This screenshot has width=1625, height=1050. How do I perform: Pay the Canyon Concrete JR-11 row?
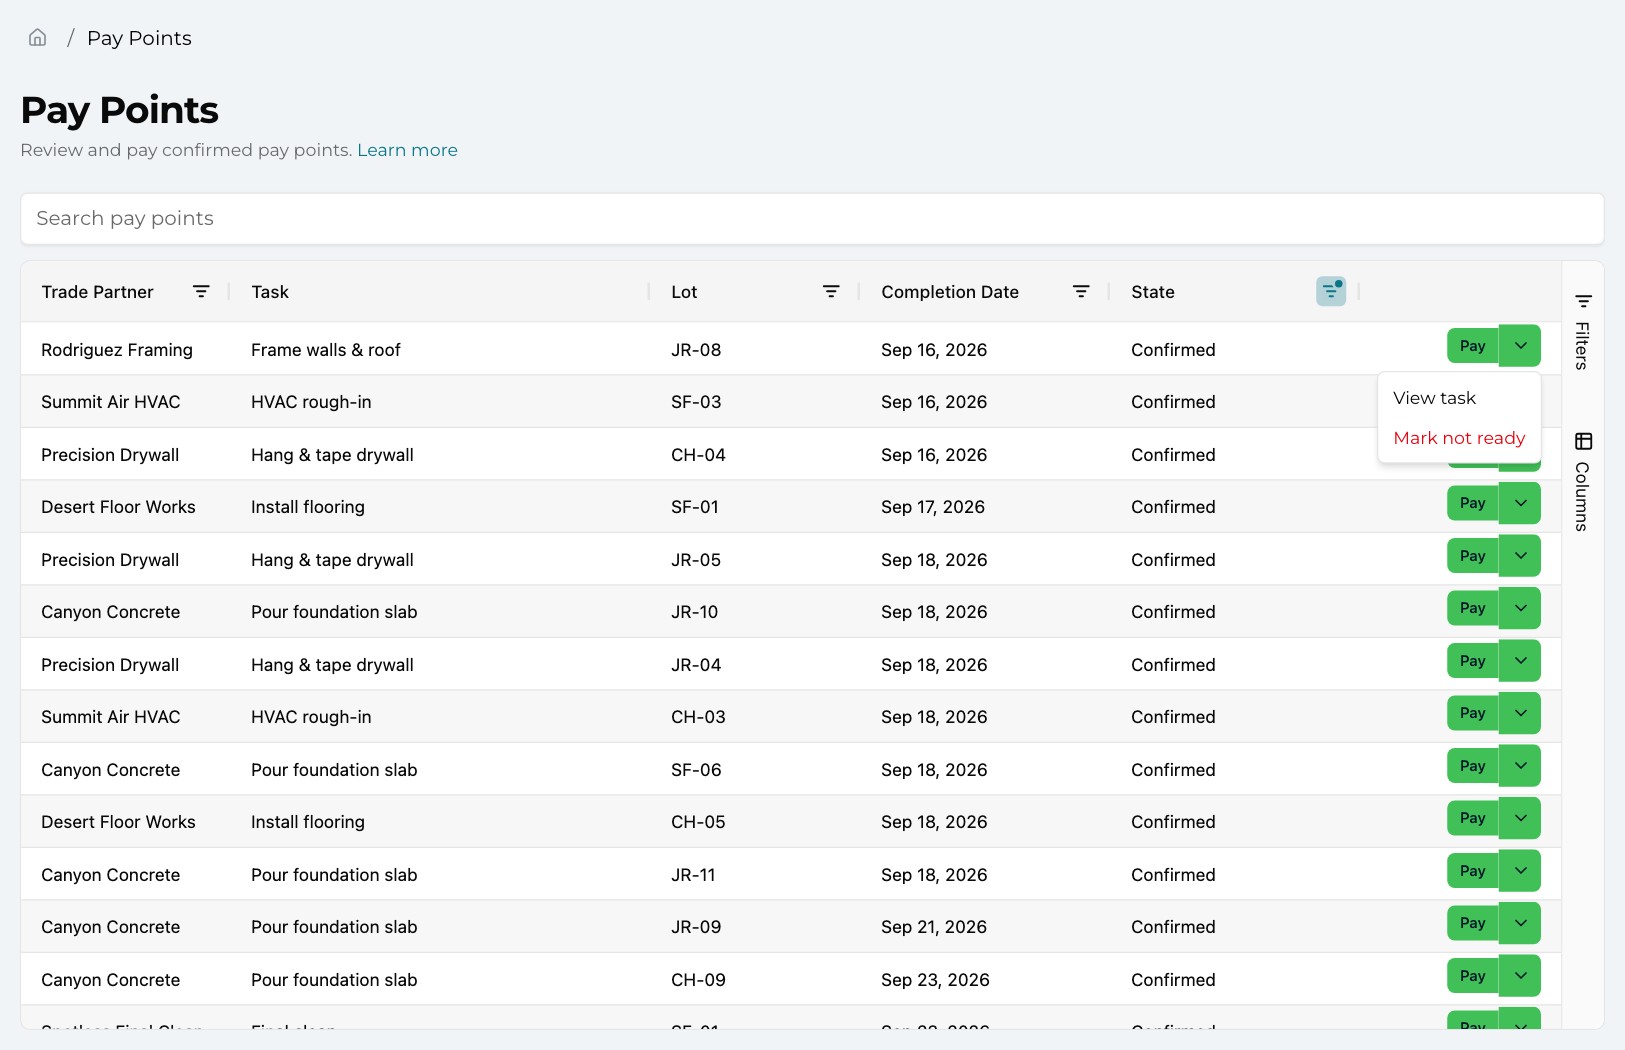coord(1473,871)
